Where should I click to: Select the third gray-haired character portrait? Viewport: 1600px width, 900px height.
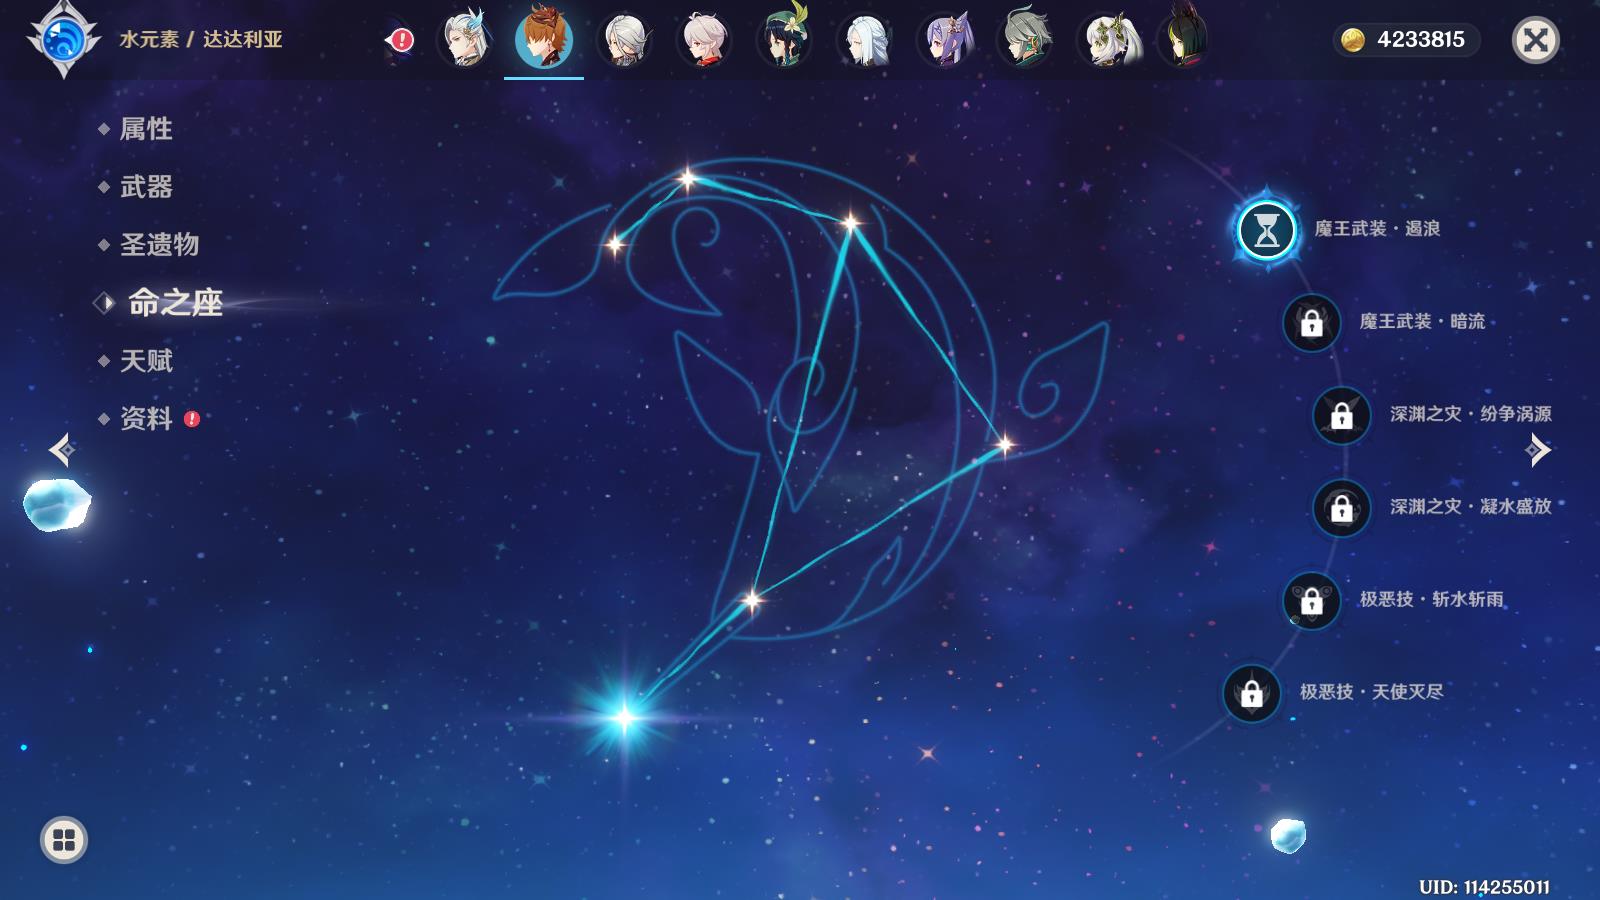[625, 40]
